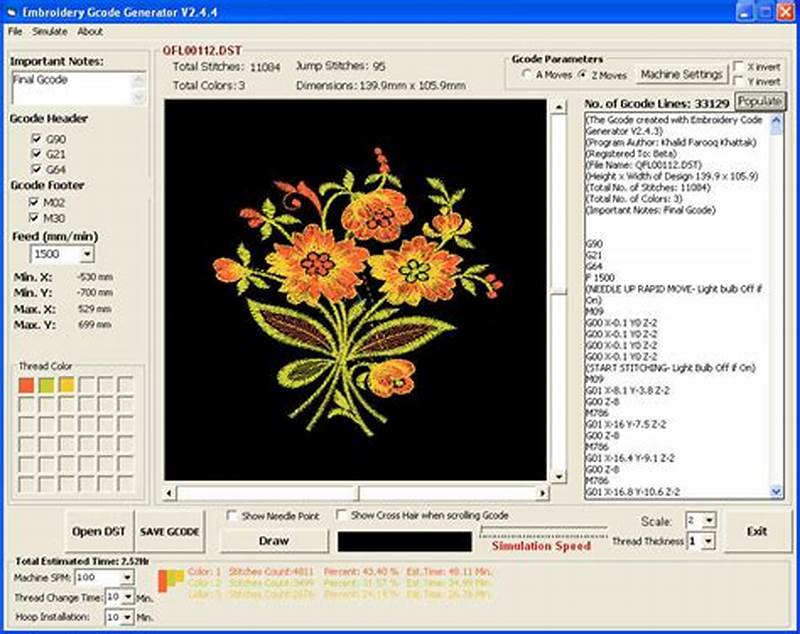This screenshot has height=634, width=800.
Task: Open the Feed mm/min dropdown
Action: pos(86,254)
